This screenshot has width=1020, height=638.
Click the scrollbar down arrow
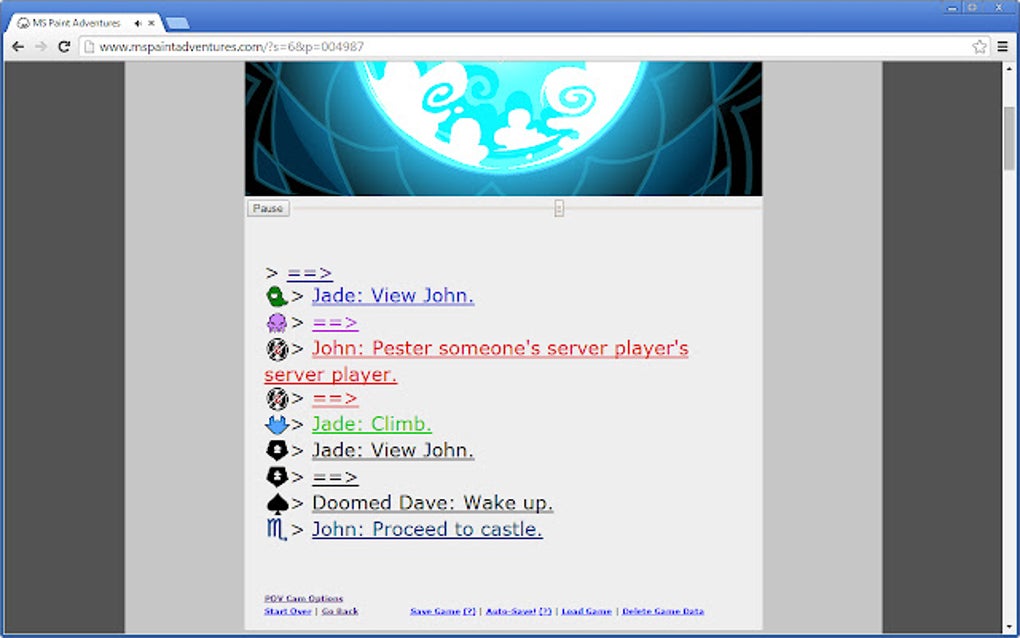(x=1009, y=627)
